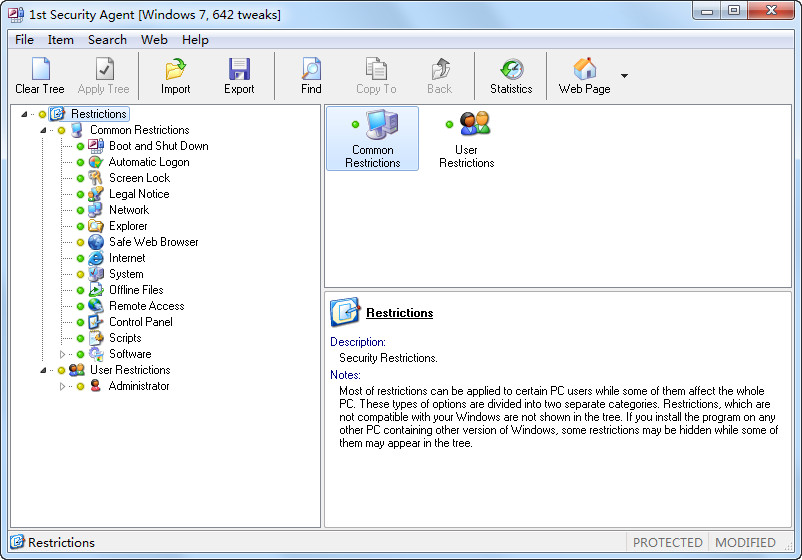Open the Item menu
Viewport: 802px width, 560px height.
point(60,40)
